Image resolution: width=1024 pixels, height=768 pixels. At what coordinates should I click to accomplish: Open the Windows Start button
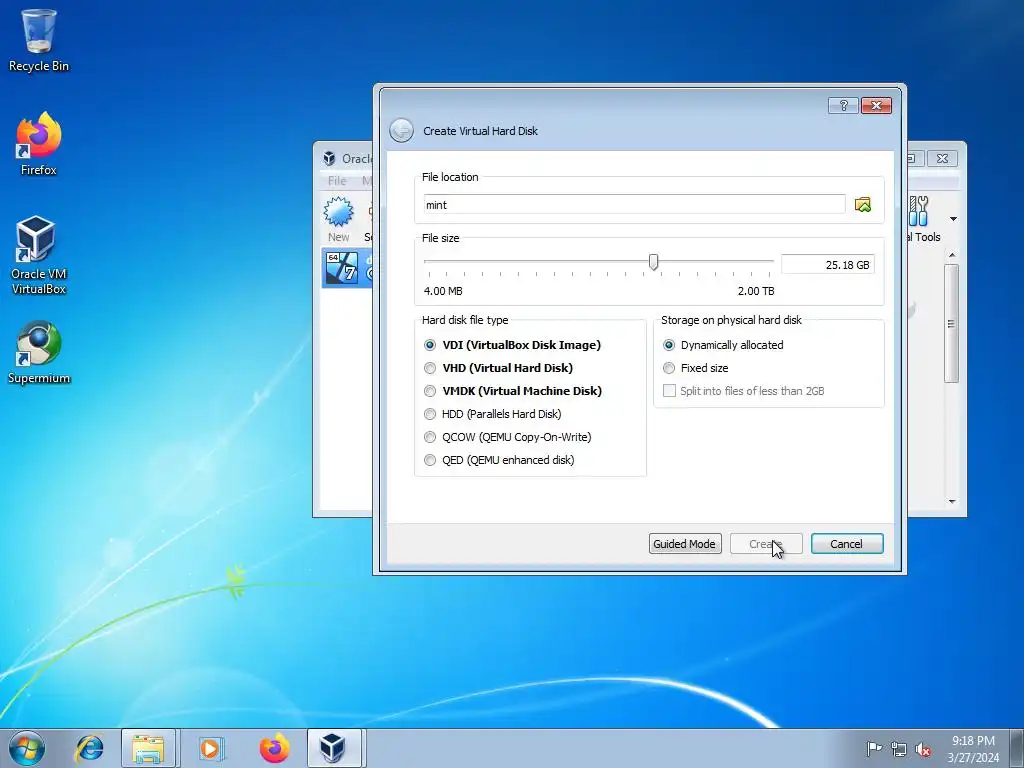(26, 748)
